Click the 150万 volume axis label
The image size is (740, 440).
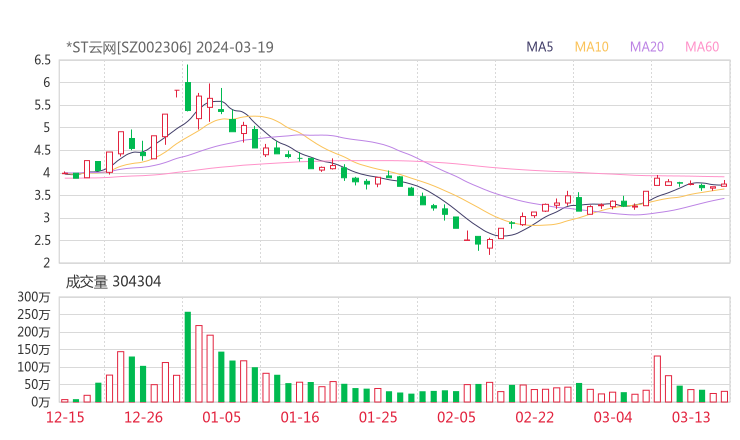(34, 350)
